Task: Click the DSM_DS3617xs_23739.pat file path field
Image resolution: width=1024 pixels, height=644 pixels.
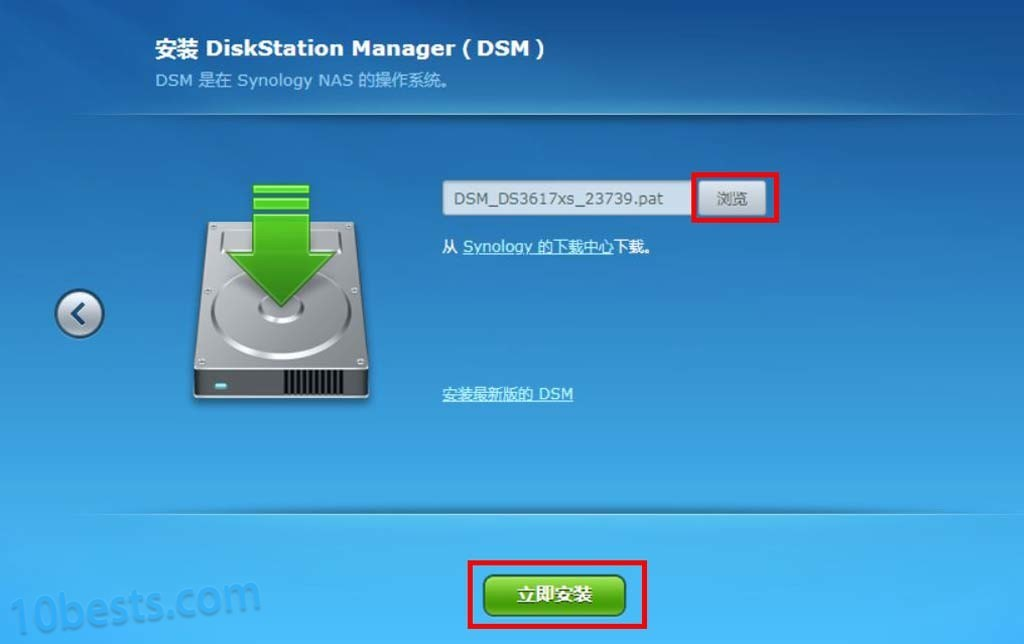Action: tap(567, 199)
